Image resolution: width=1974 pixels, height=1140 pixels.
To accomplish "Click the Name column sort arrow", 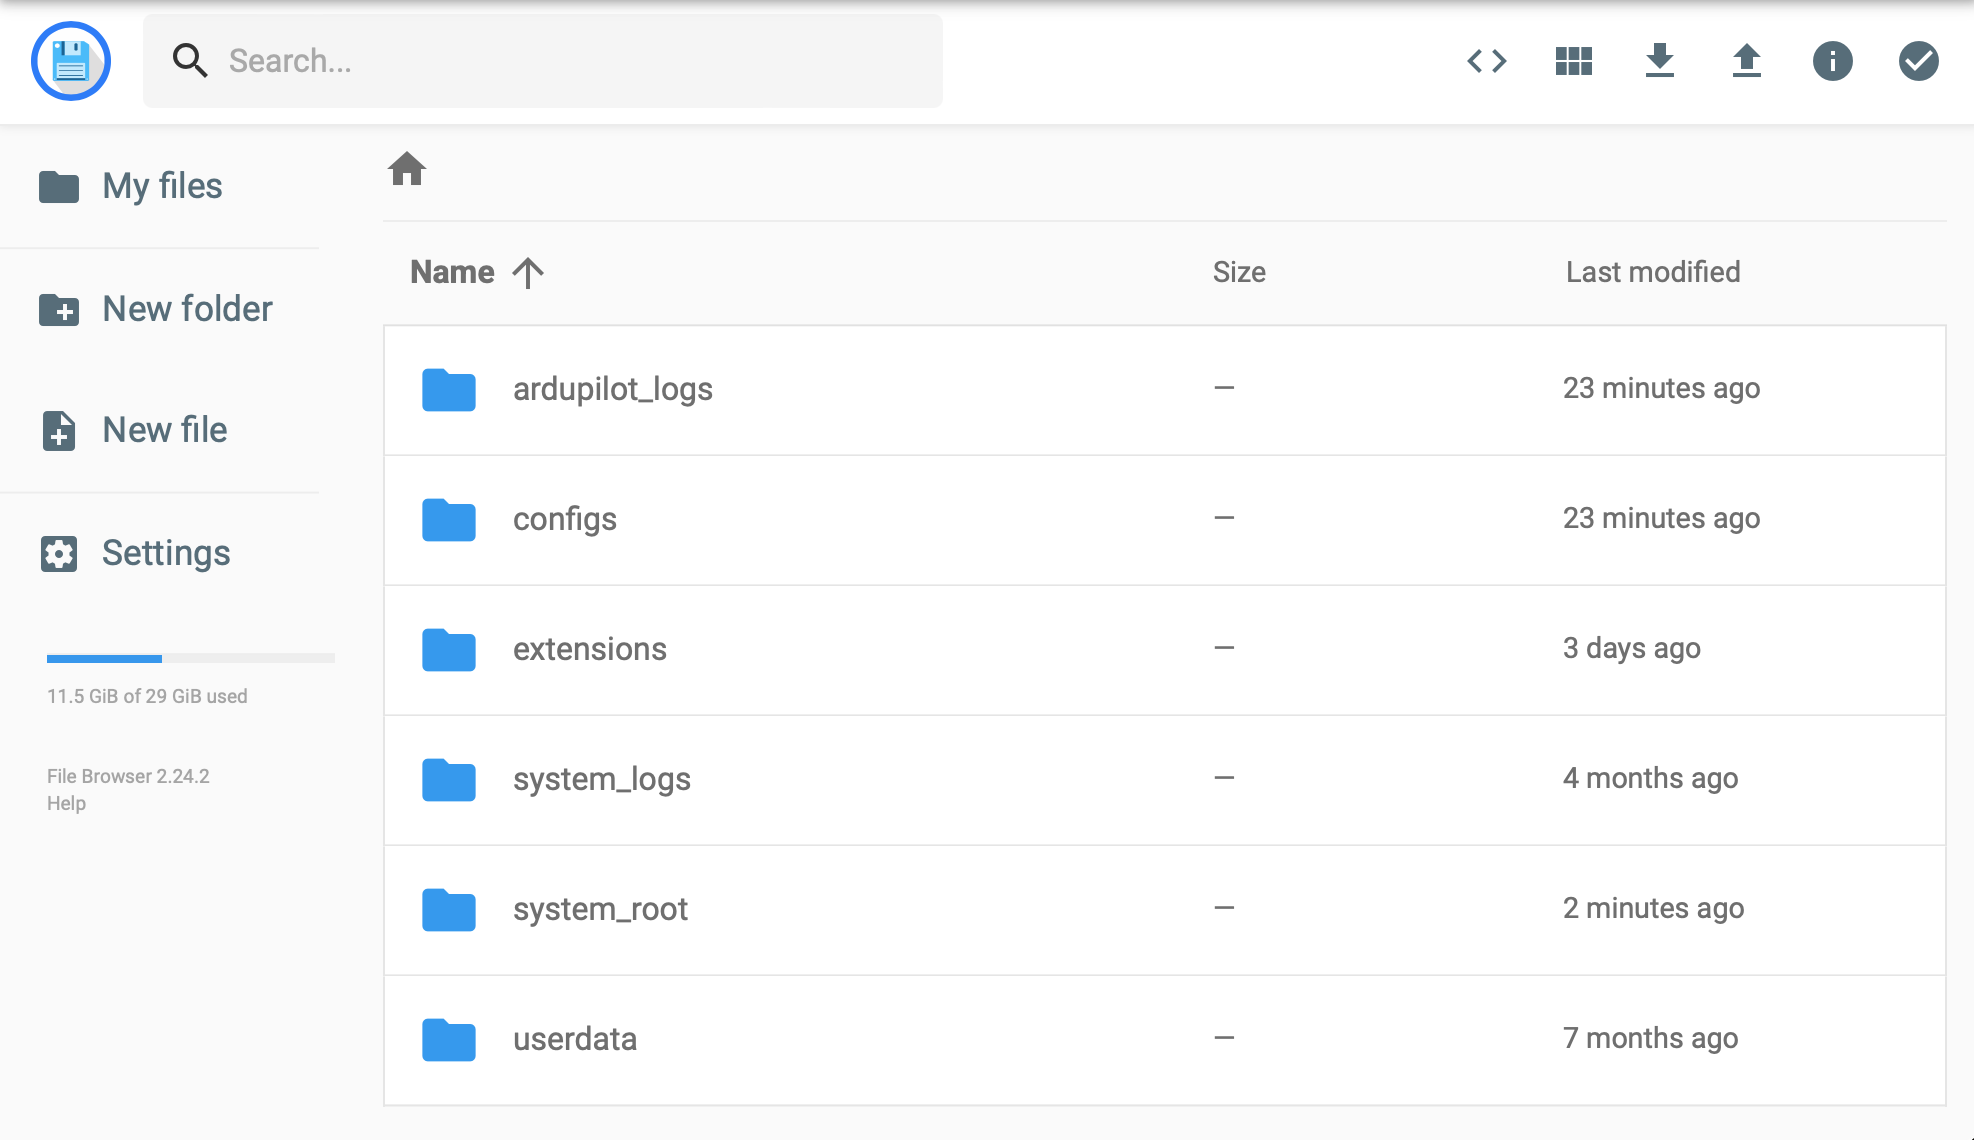I will (x=528, y=270).
